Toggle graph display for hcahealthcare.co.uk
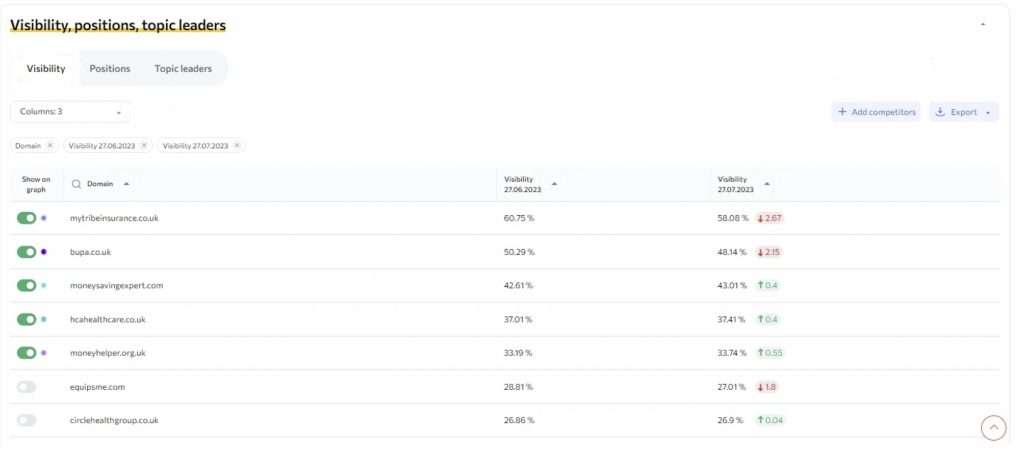Viewport: 1024px width, 455px height. tap(27, 319)
